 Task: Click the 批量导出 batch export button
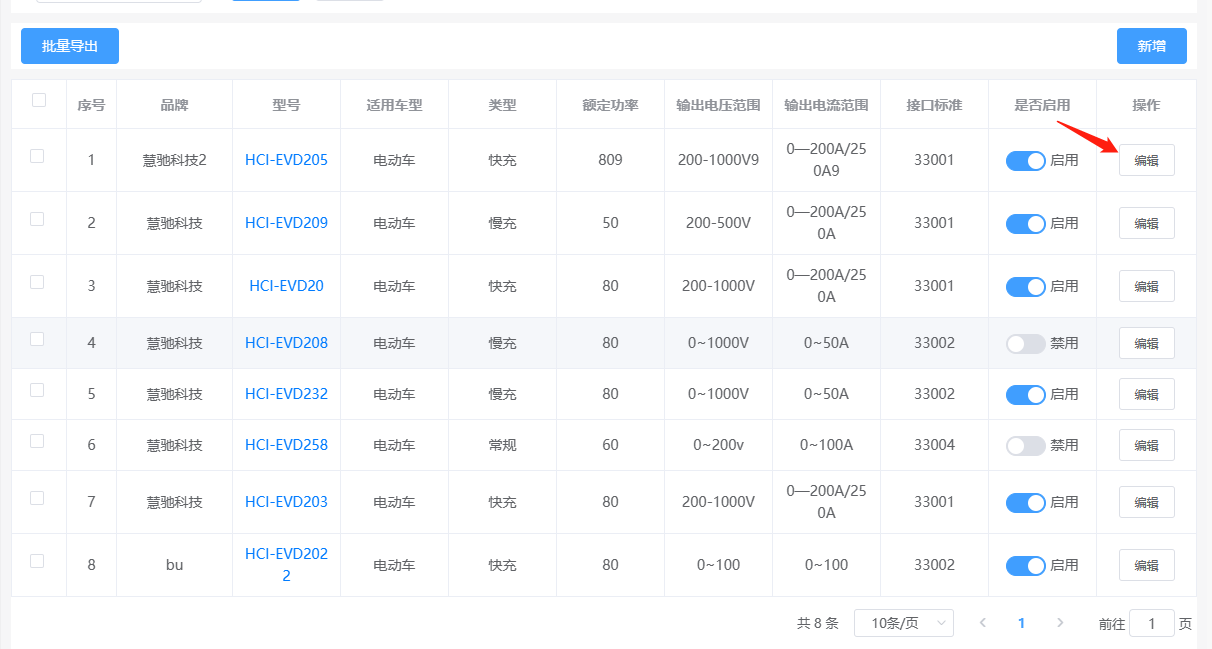(x=70, y=46)
